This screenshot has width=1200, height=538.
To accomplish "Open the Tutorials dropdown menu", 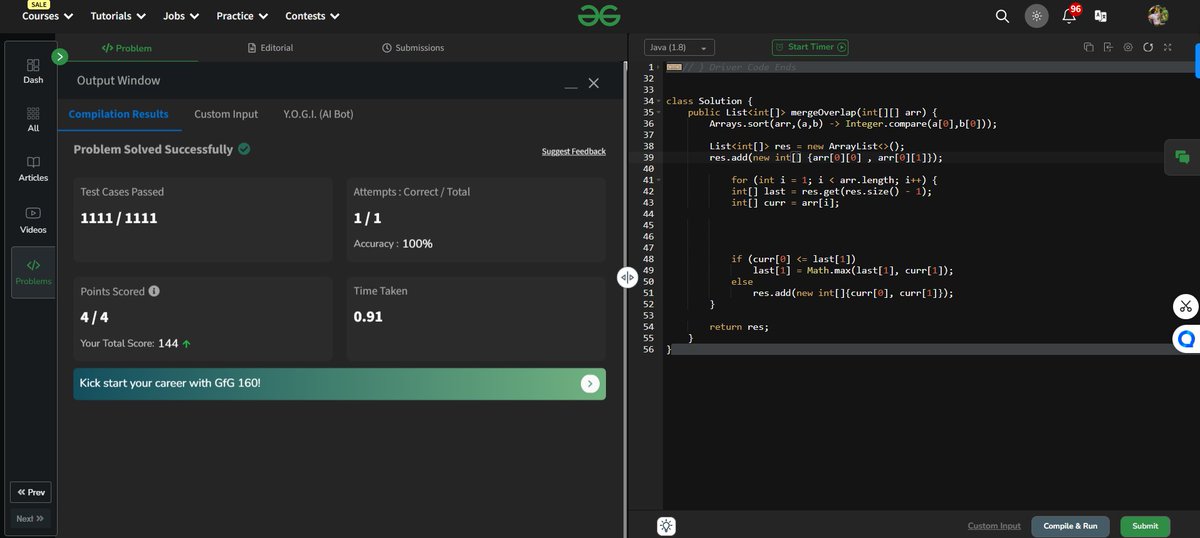I will coord(118,16).
